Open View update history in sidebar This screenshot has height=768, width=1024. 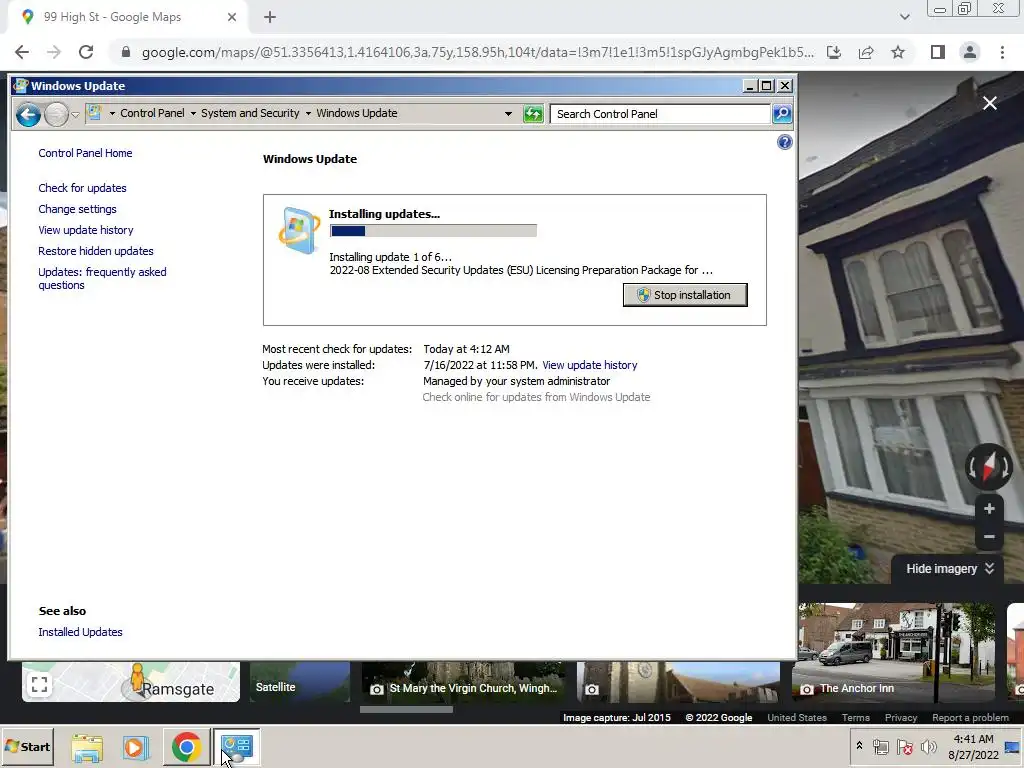[x=86, y=230]
